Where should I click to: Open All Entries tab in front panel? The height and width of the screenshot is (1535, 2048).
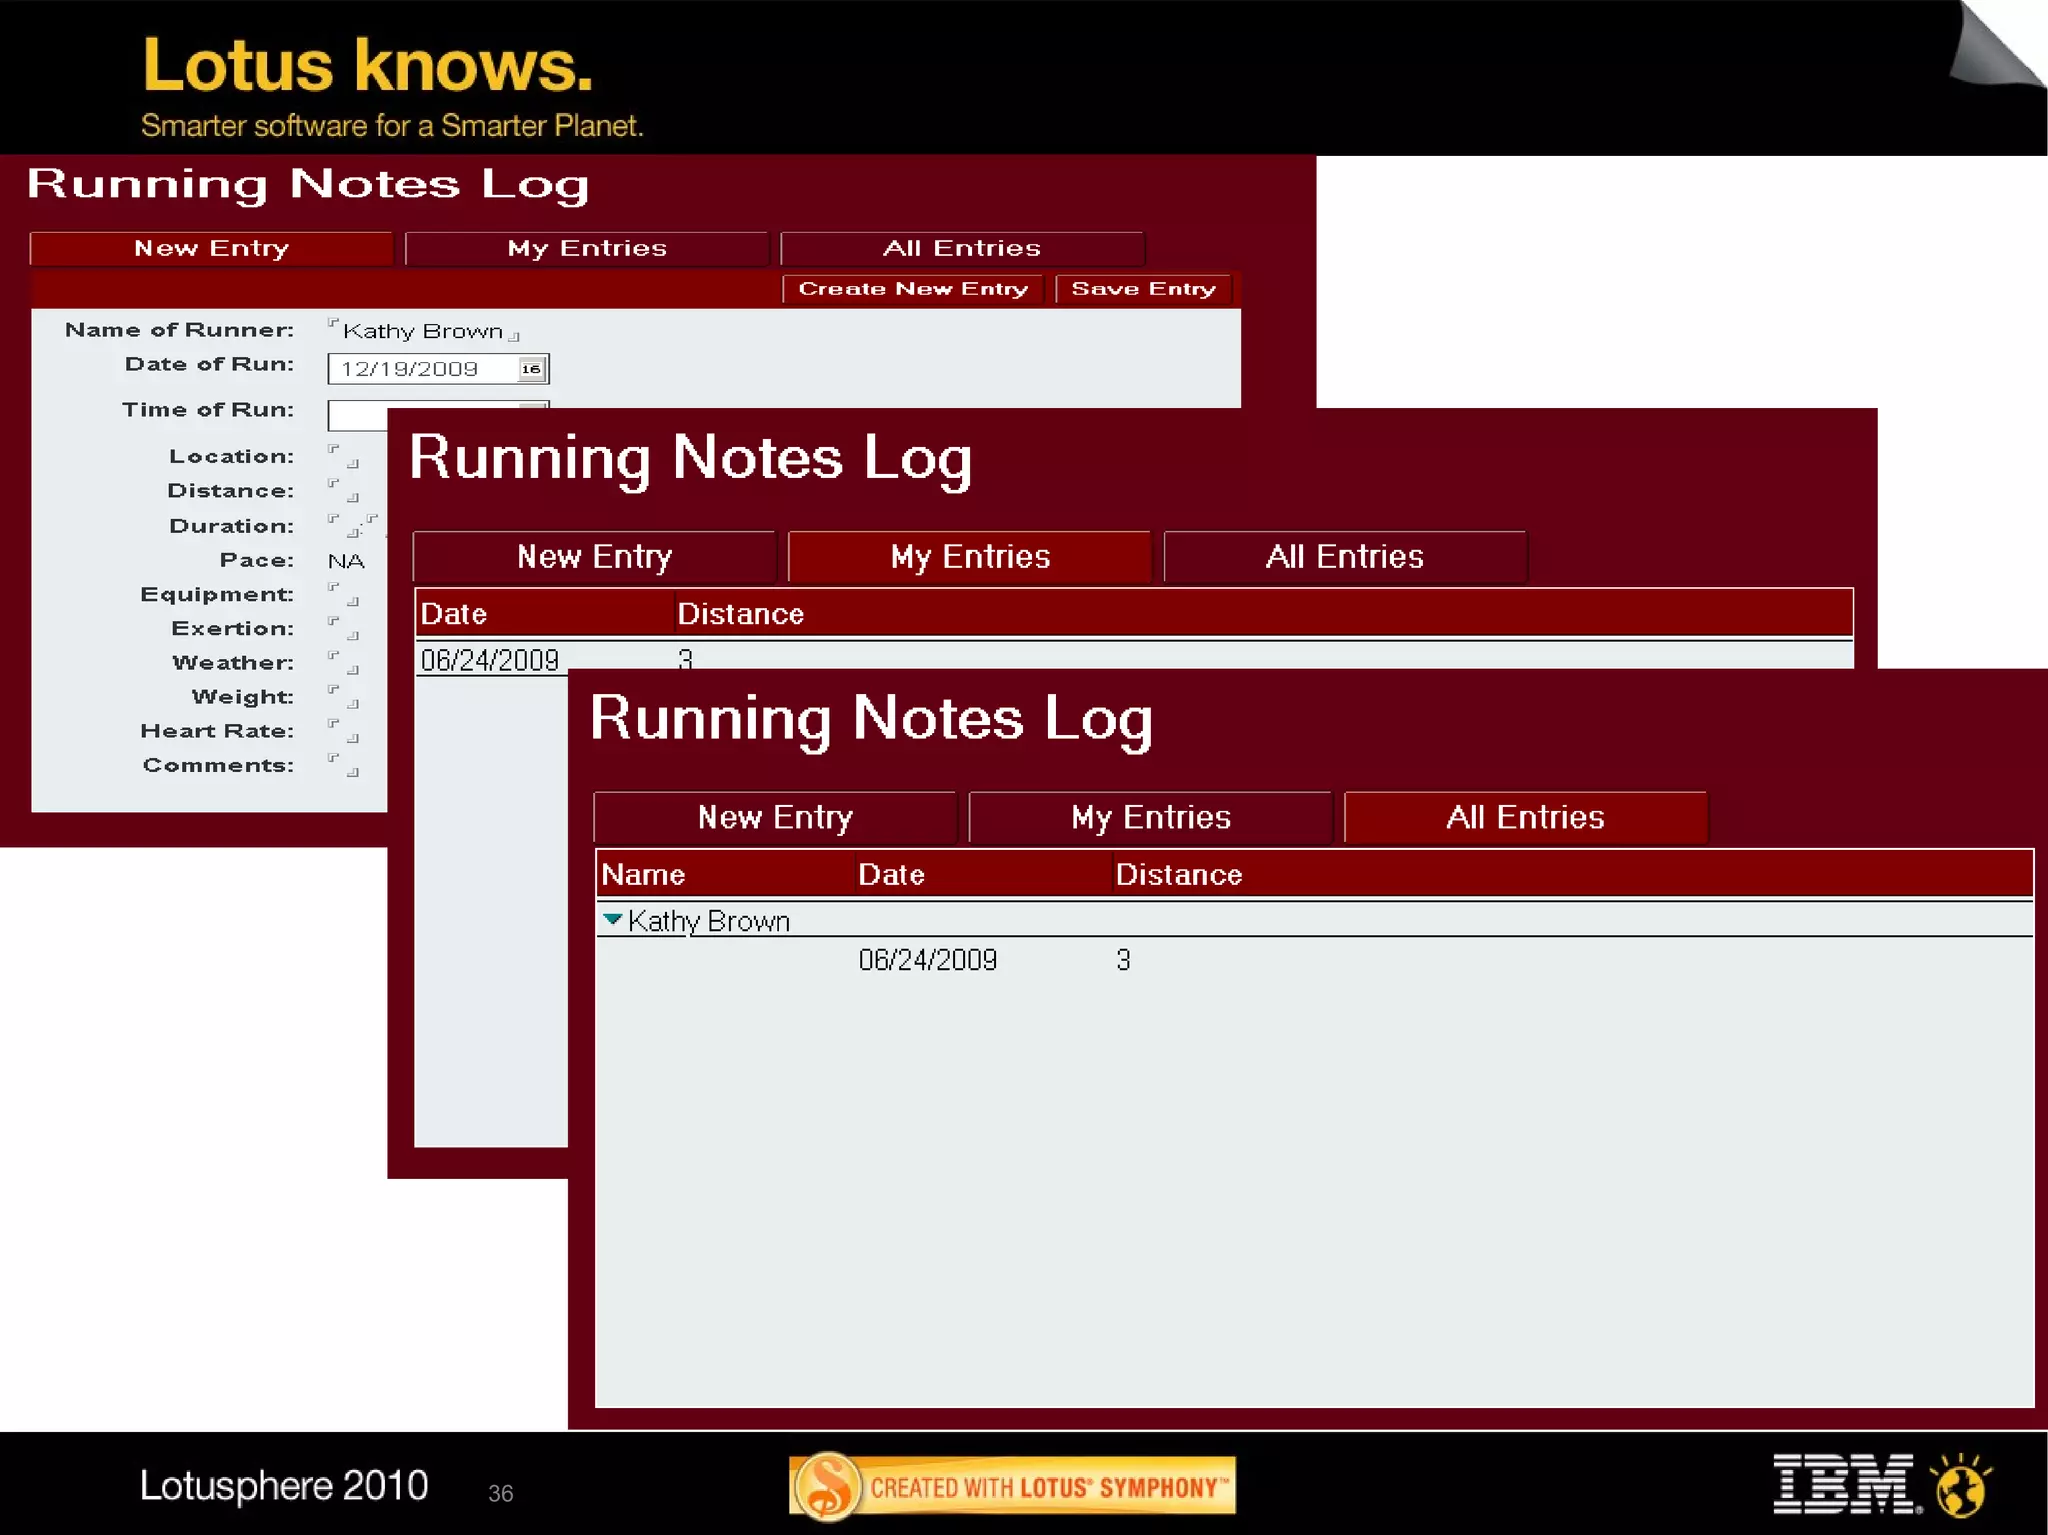point(1524,817)
